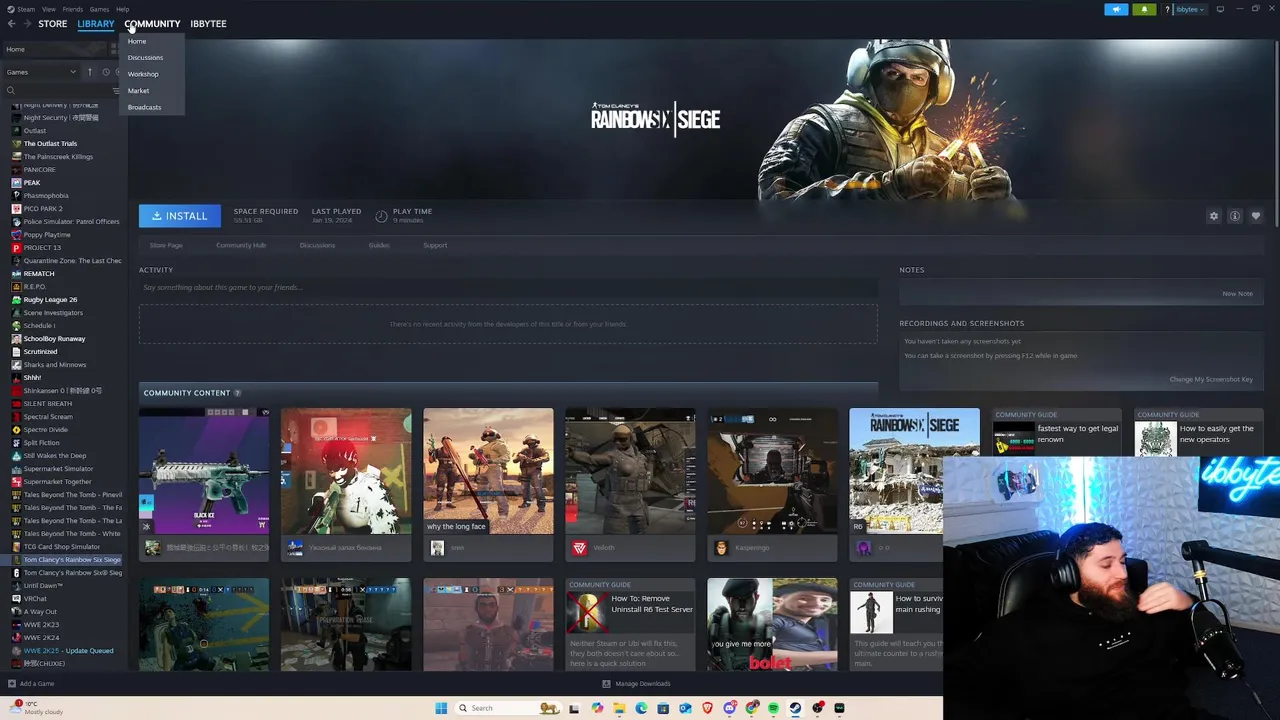Expand the ibbytee account dropdown
Viewport: 1280px width, 720px height.
[1190, 9]
